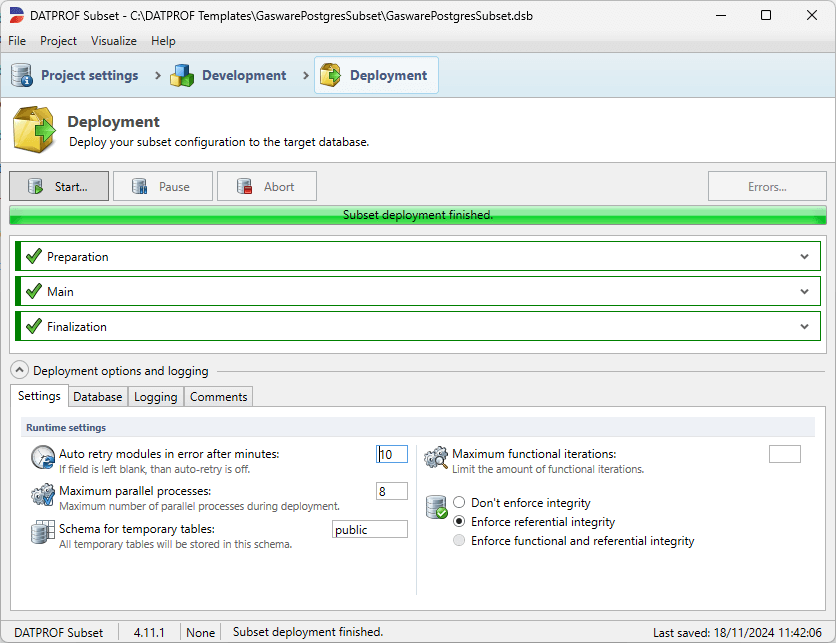836x643 pixels.
Task: Expand the Main section
Action: coord(805,291)
